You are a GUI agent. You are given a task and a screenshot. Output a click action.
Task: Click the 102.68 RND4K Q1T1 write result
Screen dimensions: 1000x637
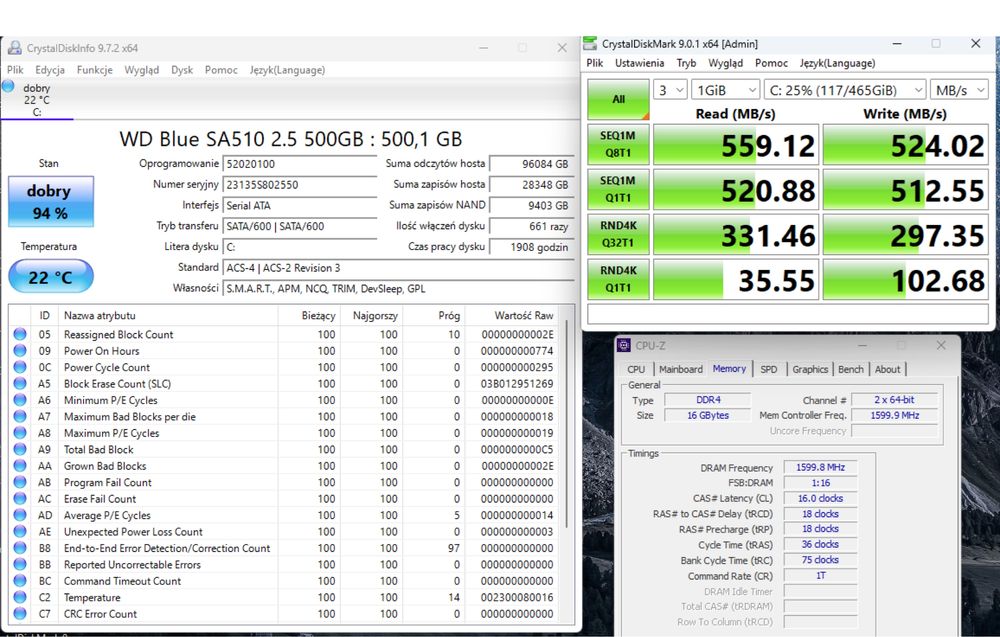906,279
